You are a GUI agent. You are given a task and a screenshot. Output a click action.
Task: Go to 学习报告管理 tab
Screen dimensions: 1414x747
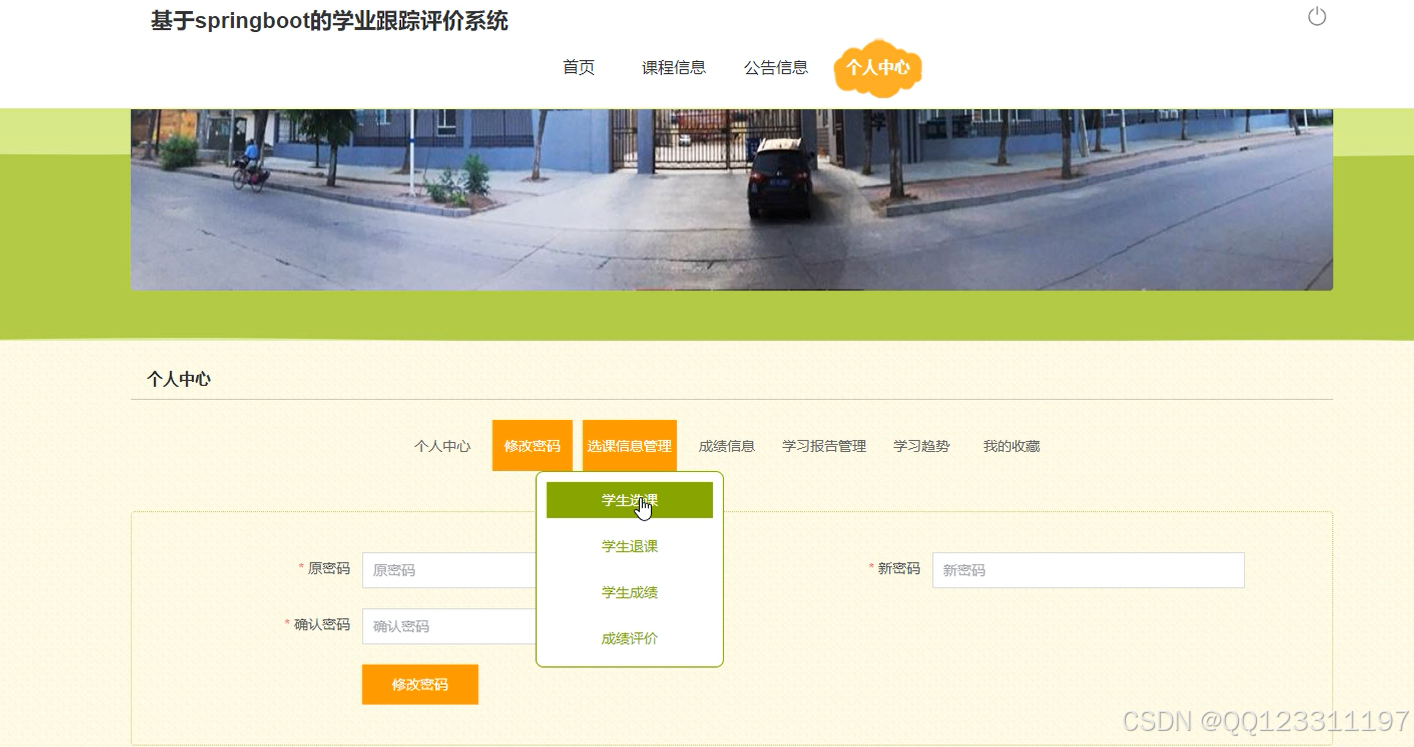pyautogui.click(x=823, y=446)
